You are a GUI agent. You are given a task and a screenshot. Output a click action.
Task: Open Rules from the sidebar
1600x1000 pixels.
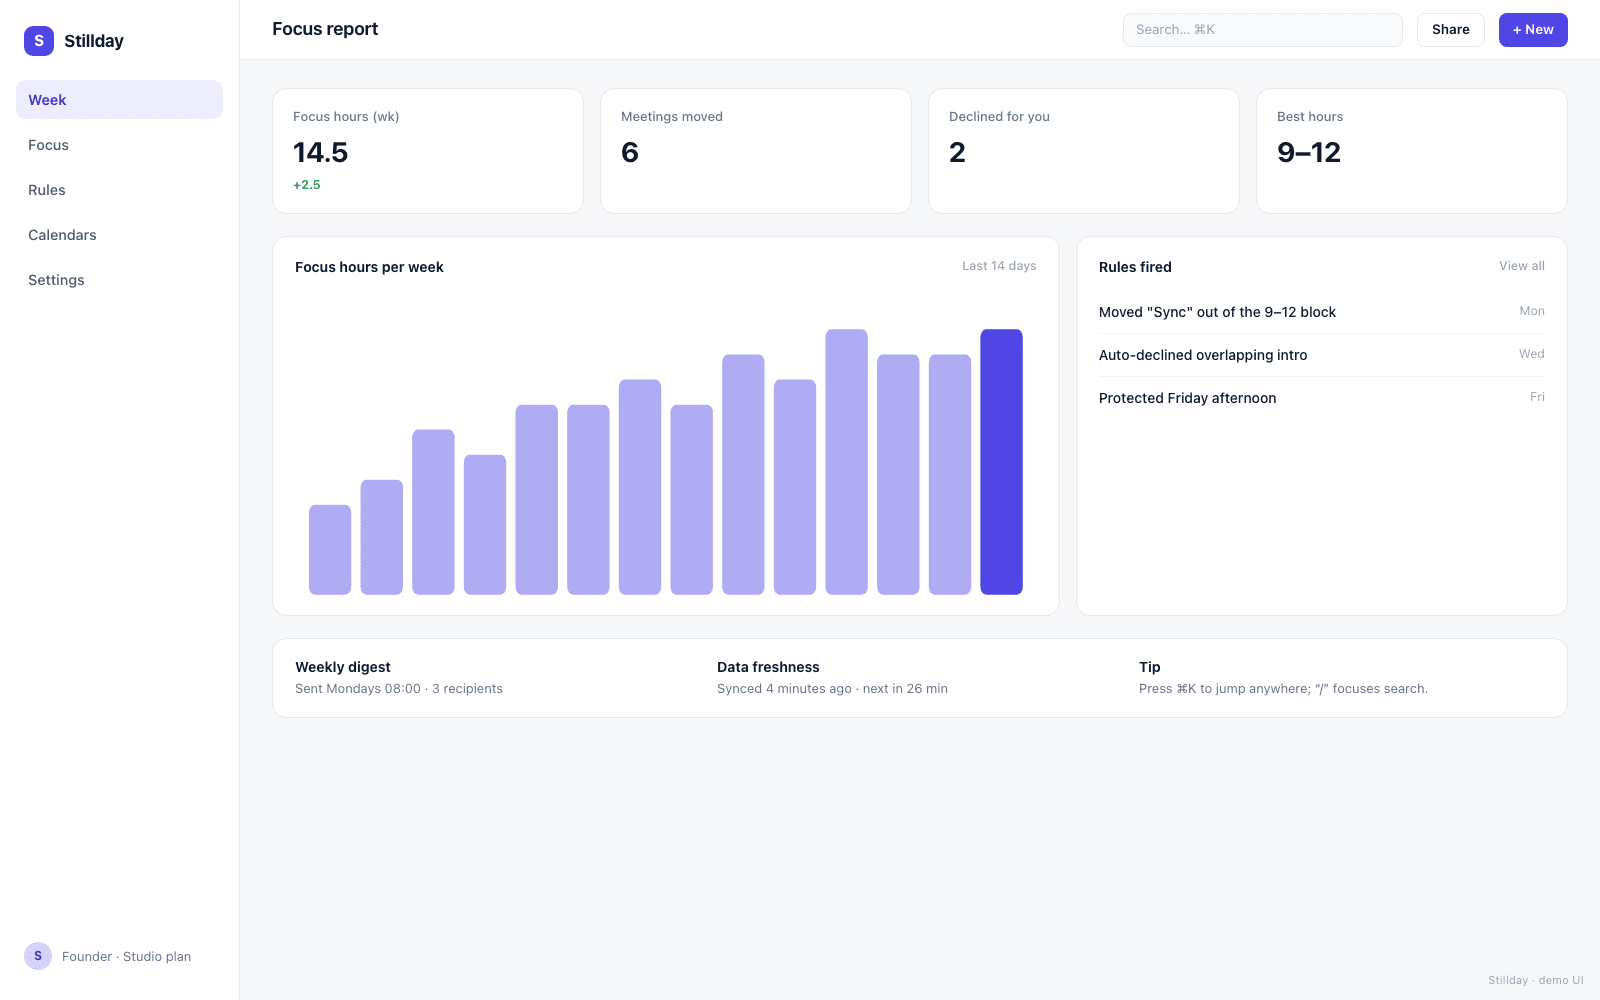[x=119, y=190]
